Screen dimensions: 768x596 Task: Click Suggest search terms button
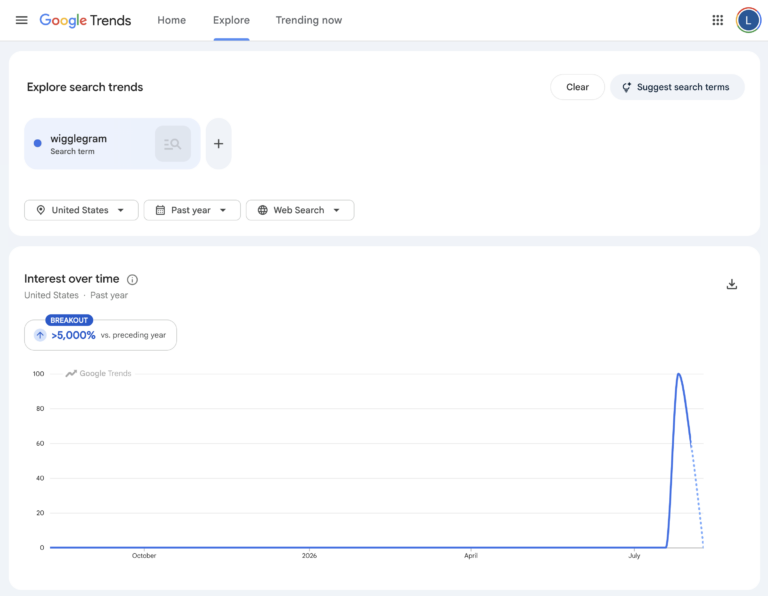point(677,87)
